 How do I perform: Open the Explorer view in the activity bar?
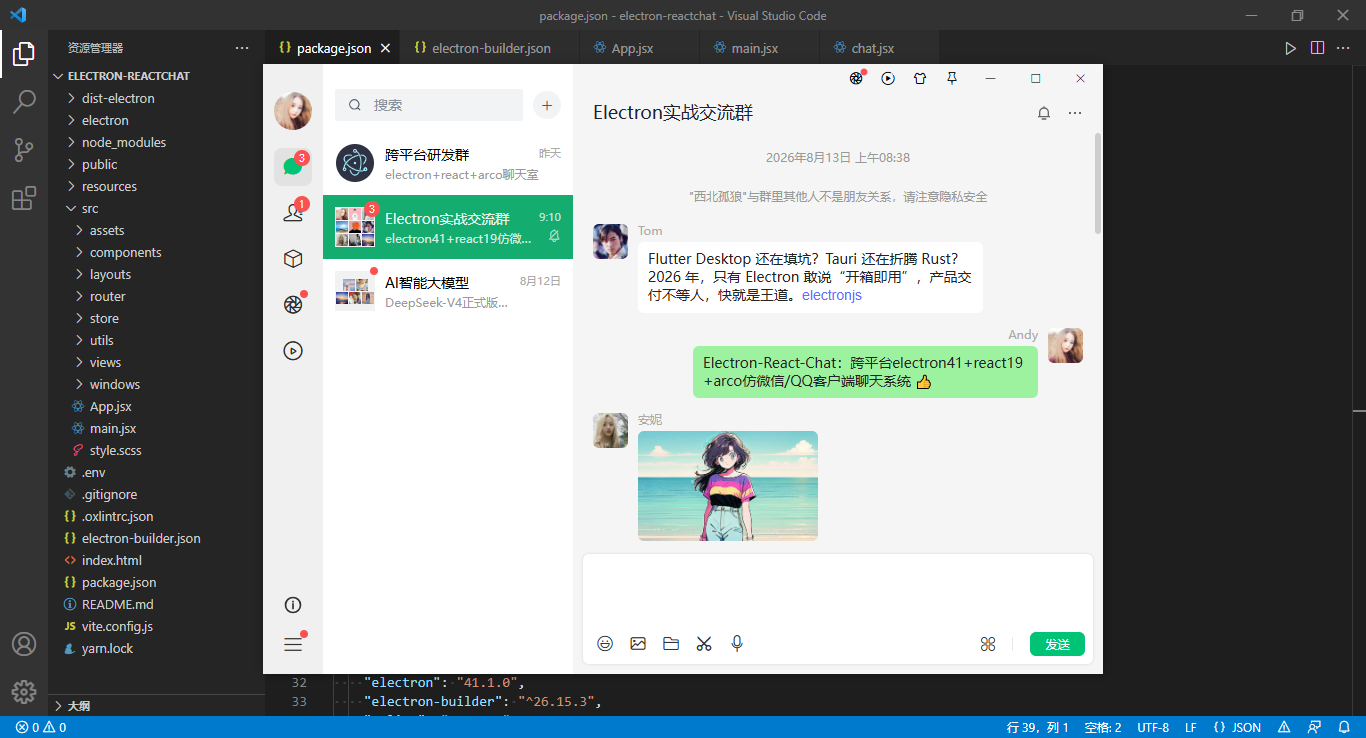(x=24, y=54)
